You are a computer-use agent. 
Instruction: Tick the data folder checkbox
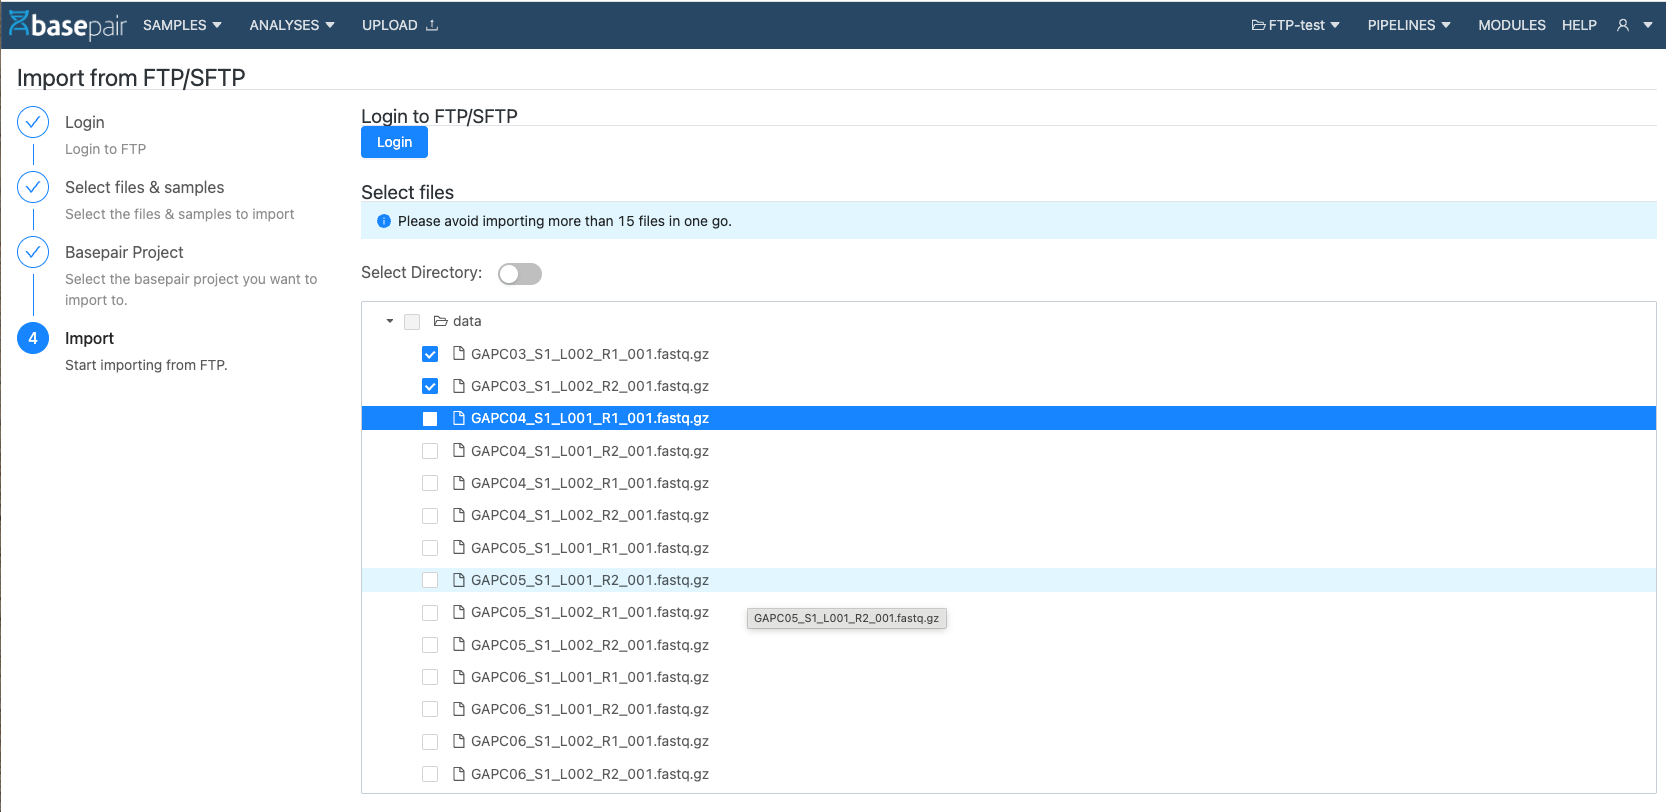412,322
